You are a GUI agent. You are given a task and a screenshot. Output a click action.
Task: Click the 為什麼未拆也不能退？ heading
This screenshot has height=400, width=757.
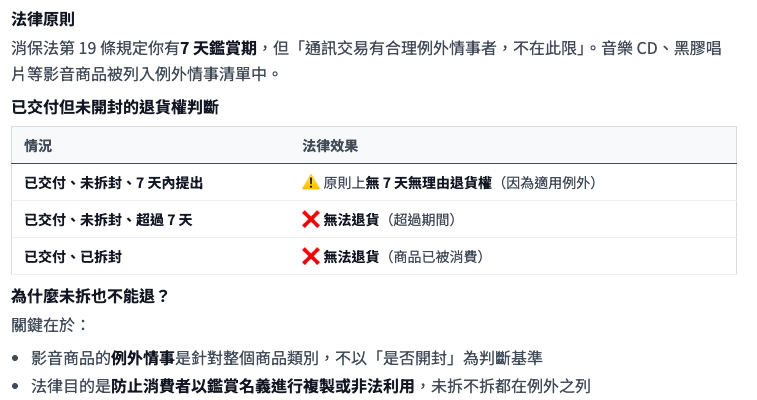coord(90,296)
